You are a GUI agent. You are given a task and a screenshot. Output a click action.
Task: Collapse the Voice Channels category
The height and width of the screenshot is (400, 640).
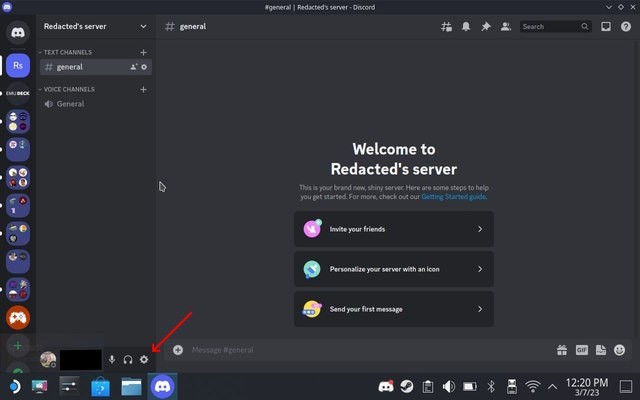(x=67, y=89)
